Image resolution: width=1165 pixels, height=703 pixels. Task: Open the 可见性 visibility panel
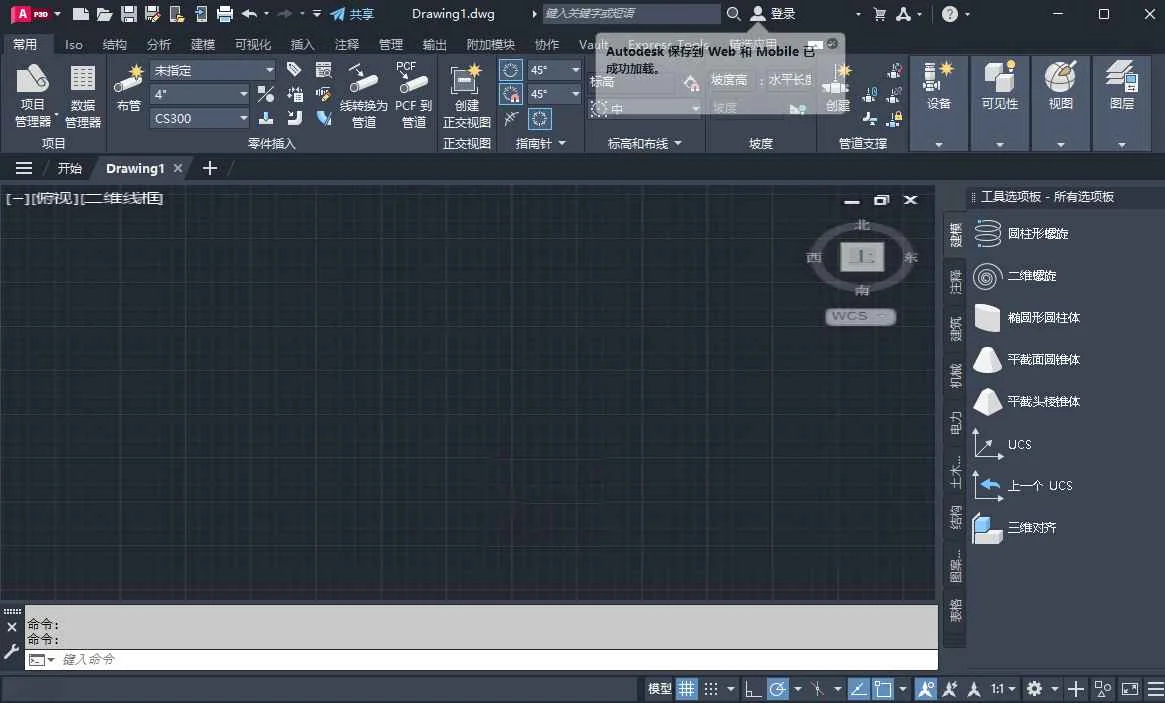(x=999, y=104)
